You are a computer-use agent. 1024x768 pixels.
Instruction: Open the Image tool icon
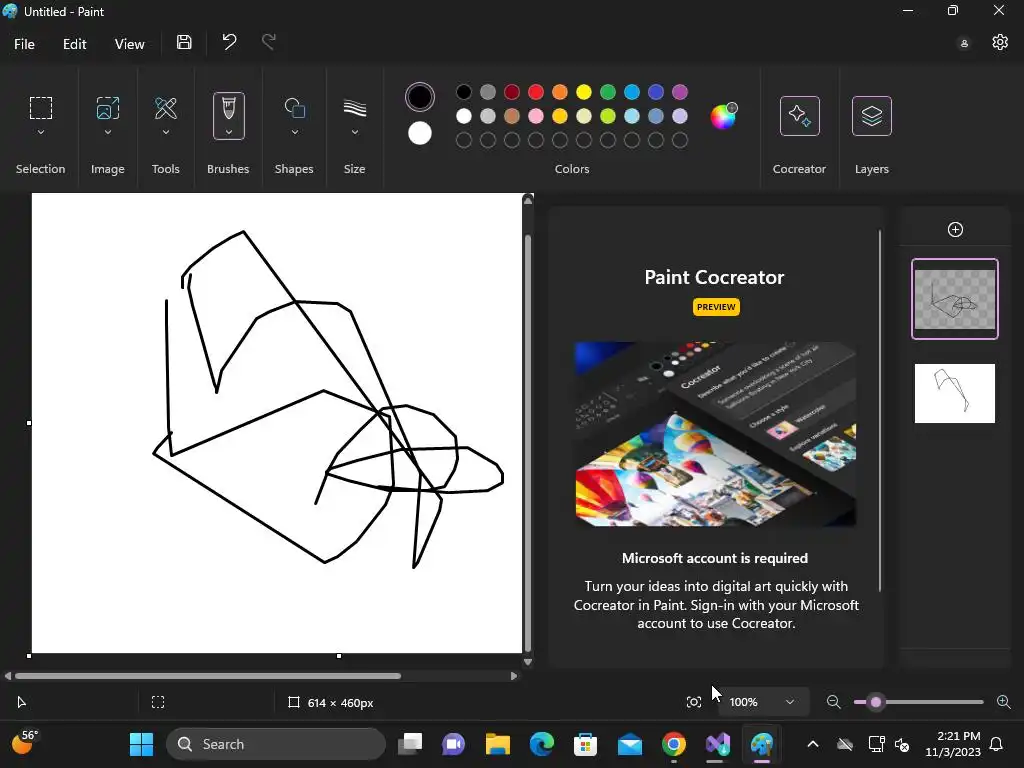coord(108,108)
